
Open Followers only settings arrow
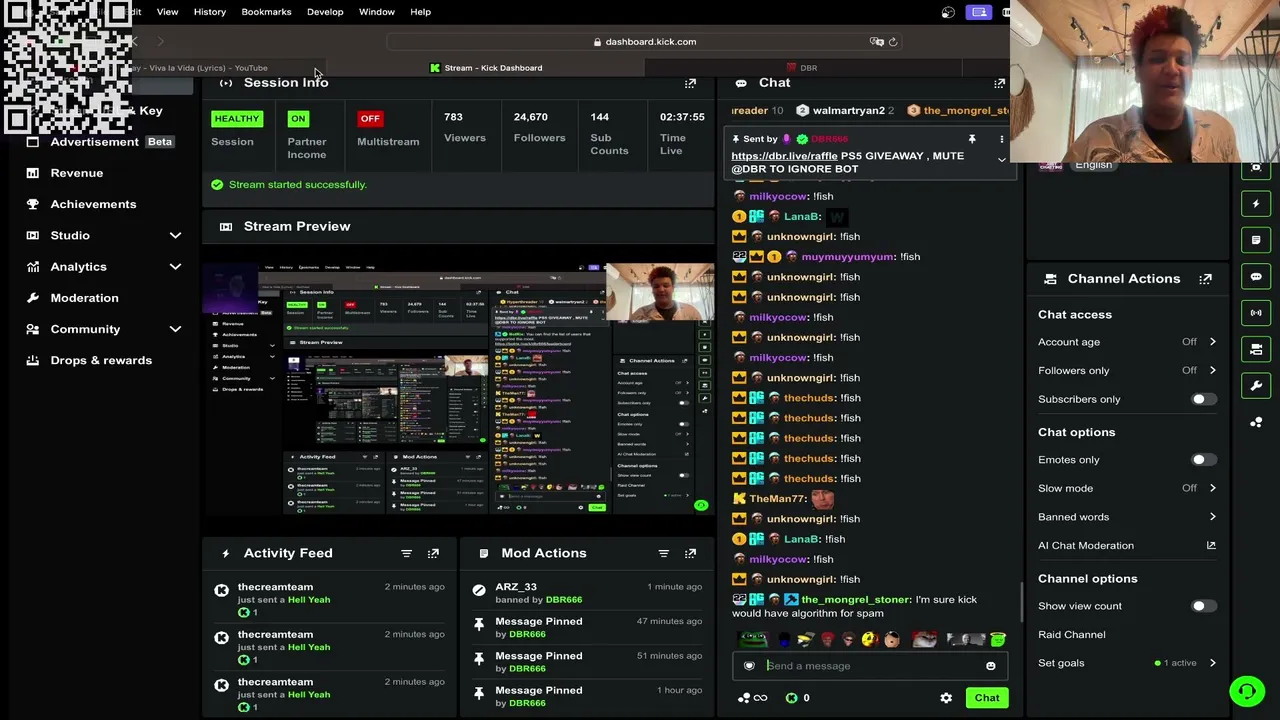click(1212, 370)
